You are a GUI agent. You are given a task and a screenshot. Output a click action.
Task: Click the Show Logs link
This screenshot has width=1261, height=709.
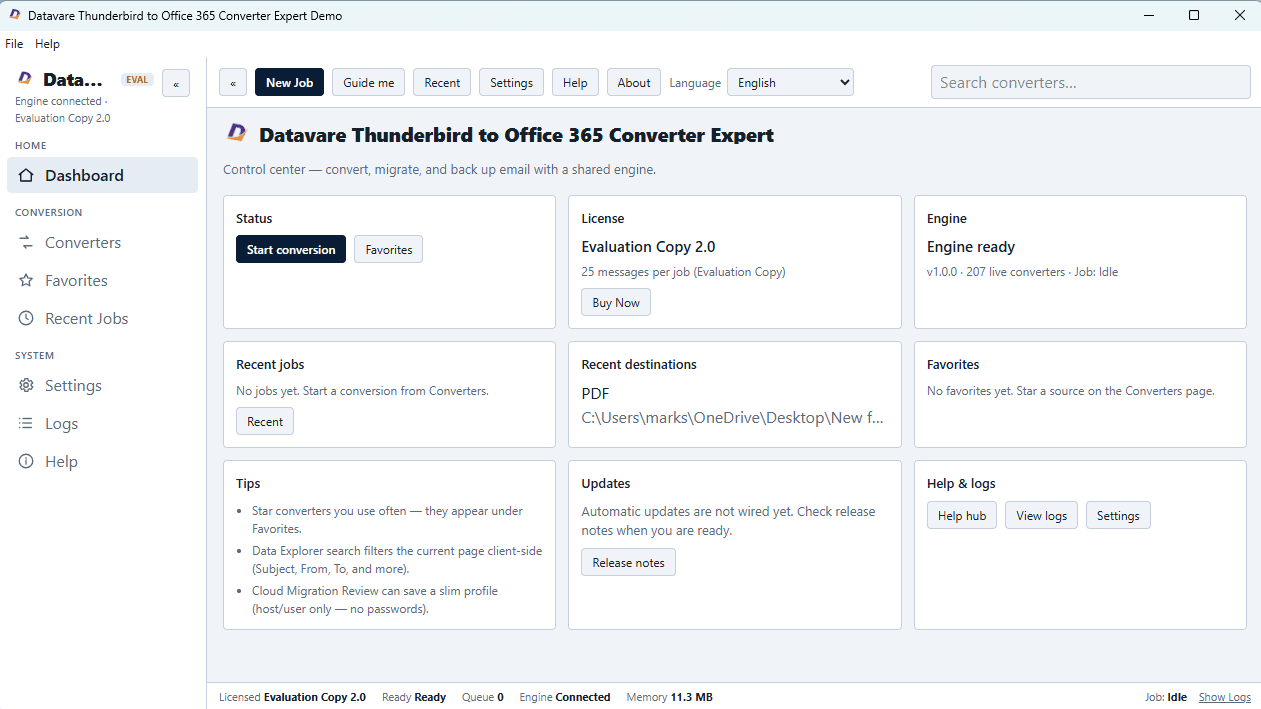(x=1225, y=697)
